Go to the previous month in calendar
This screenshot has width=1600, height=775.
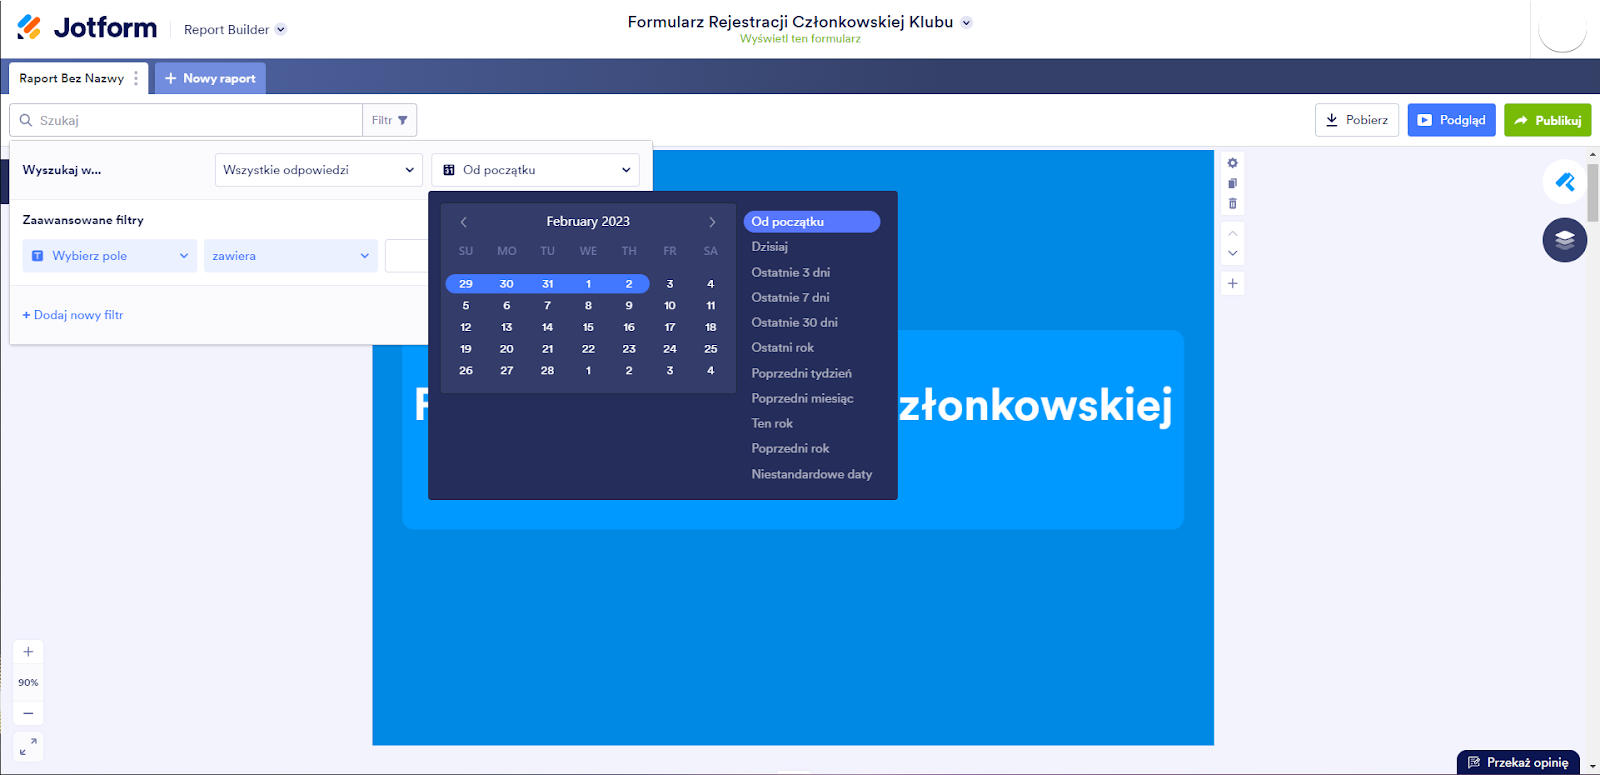coord(464,222)
